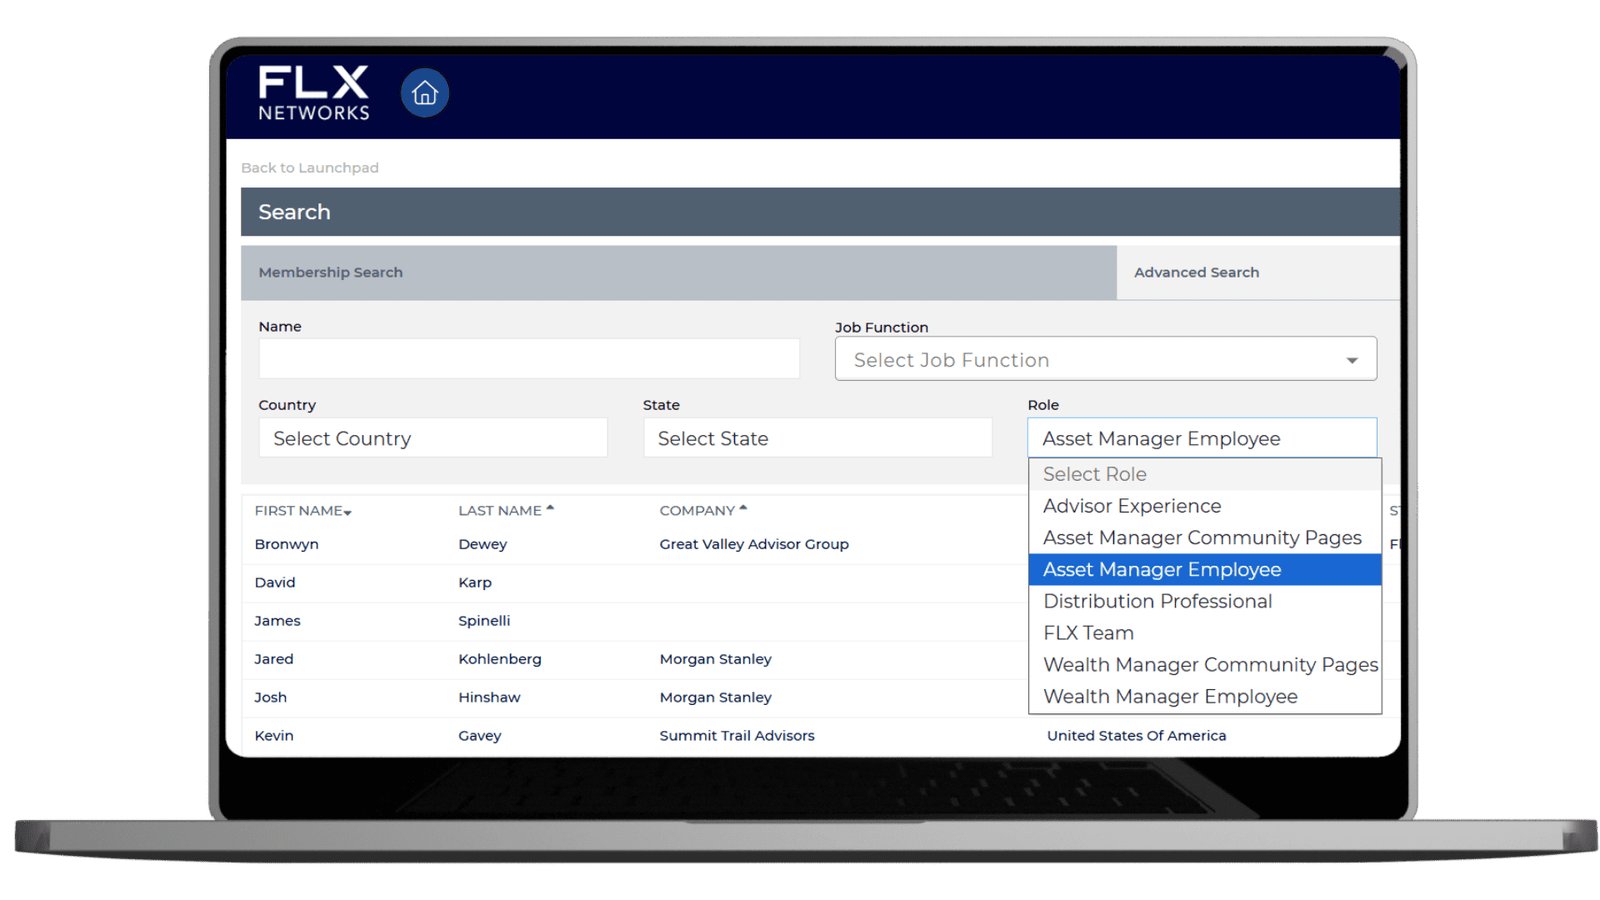This screenshot has height=900, width=1600.
Task: Open the Select Country dropdown
Action: click(432, 439)
